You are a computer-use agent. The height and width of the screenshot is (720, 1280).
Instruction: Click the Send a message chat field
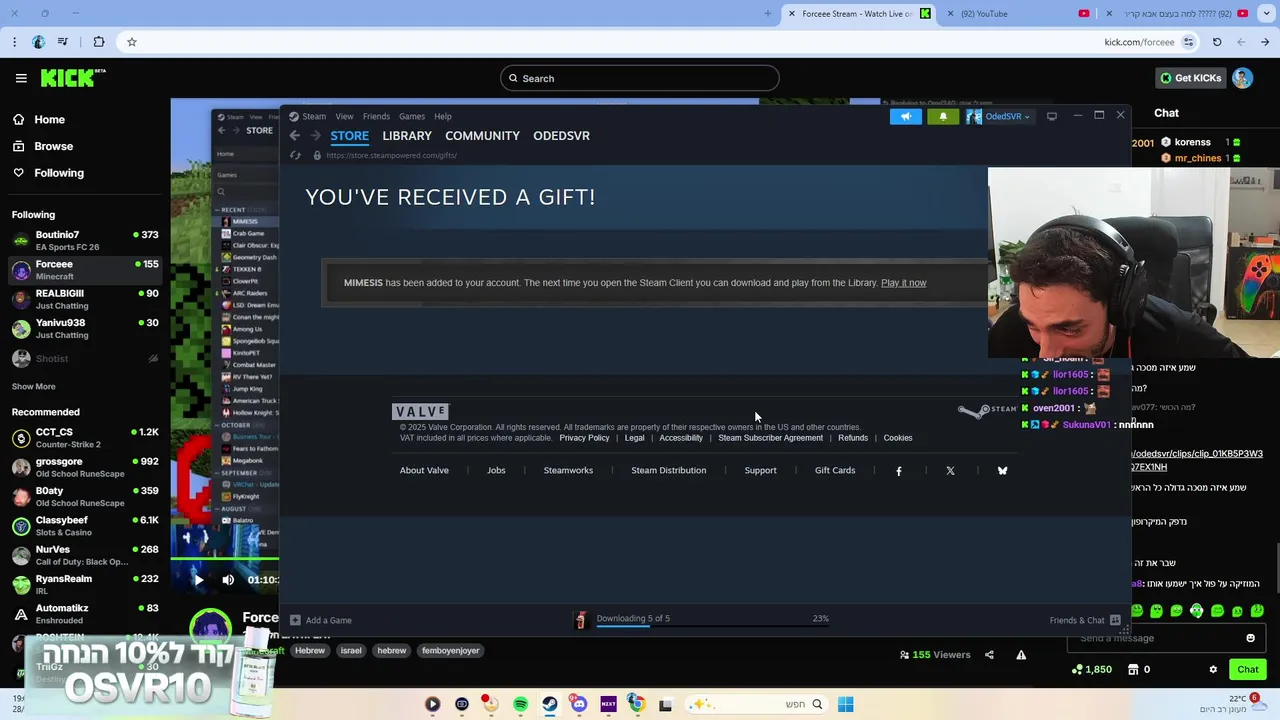click(1167, 638)
